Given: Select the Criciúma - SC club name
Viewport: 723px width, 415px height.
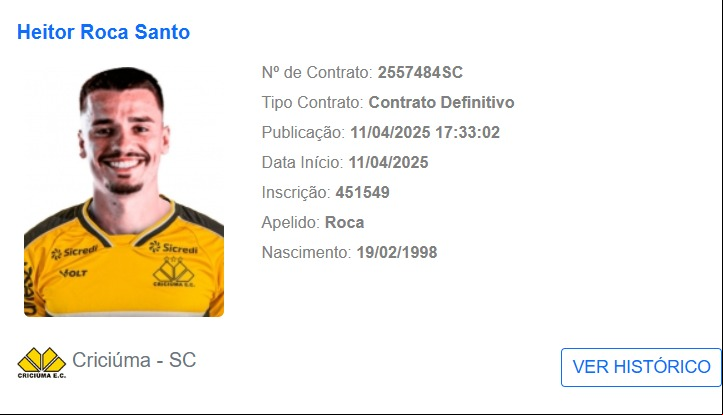Looking at the screenshot, I should click(134, 360).
